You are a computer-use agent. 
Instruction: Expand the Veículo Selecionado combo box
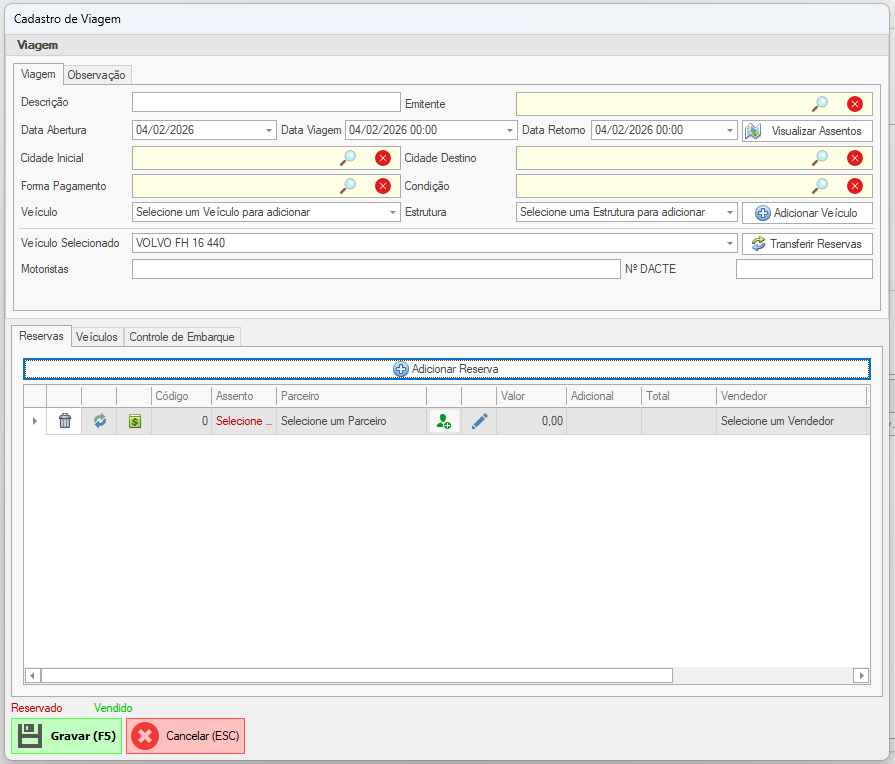point(729,243)
